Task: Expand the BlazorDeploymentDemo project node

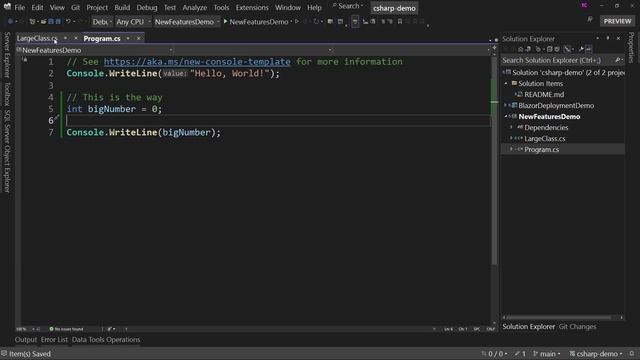Action: [505, 105]
